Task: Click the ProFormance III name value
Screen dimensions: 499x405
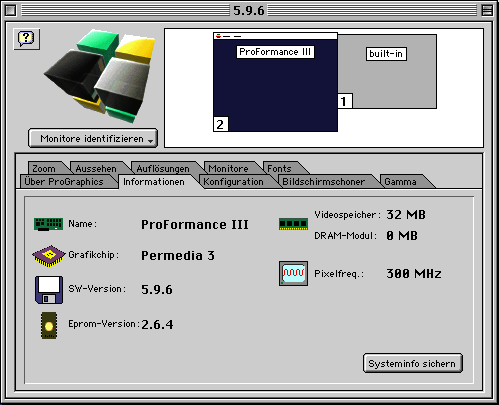Action: (195, 225)
